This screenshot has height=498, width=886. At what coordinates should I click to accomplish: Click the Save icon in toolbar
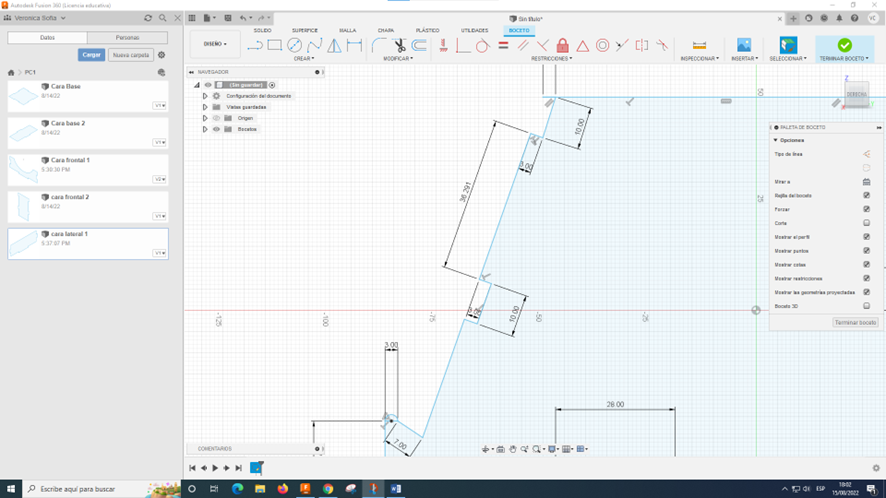(x=228, y=18)
